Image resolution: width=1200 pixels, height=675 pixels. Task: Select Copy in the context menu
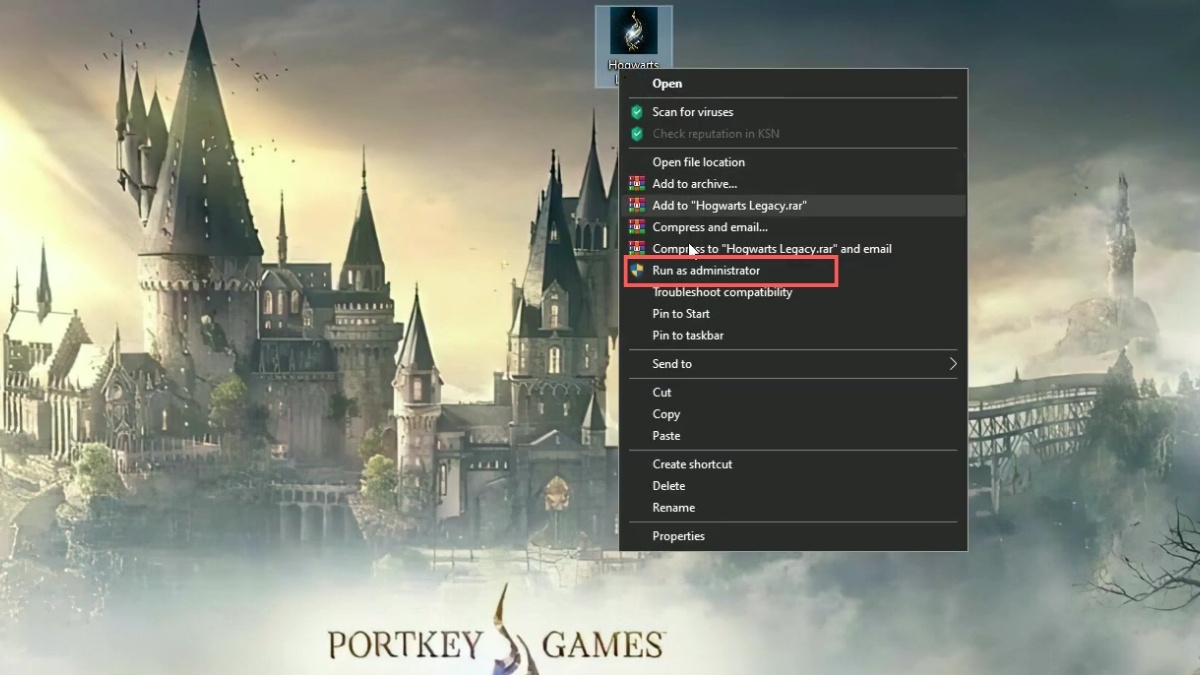(666, 414)
